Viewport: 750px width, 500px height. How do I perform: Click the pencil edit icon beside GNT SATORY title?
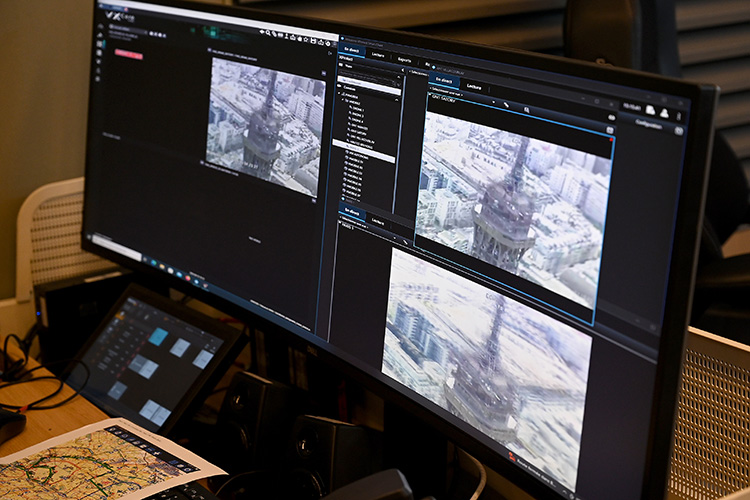pyautogui.click(x=507, y=105)
